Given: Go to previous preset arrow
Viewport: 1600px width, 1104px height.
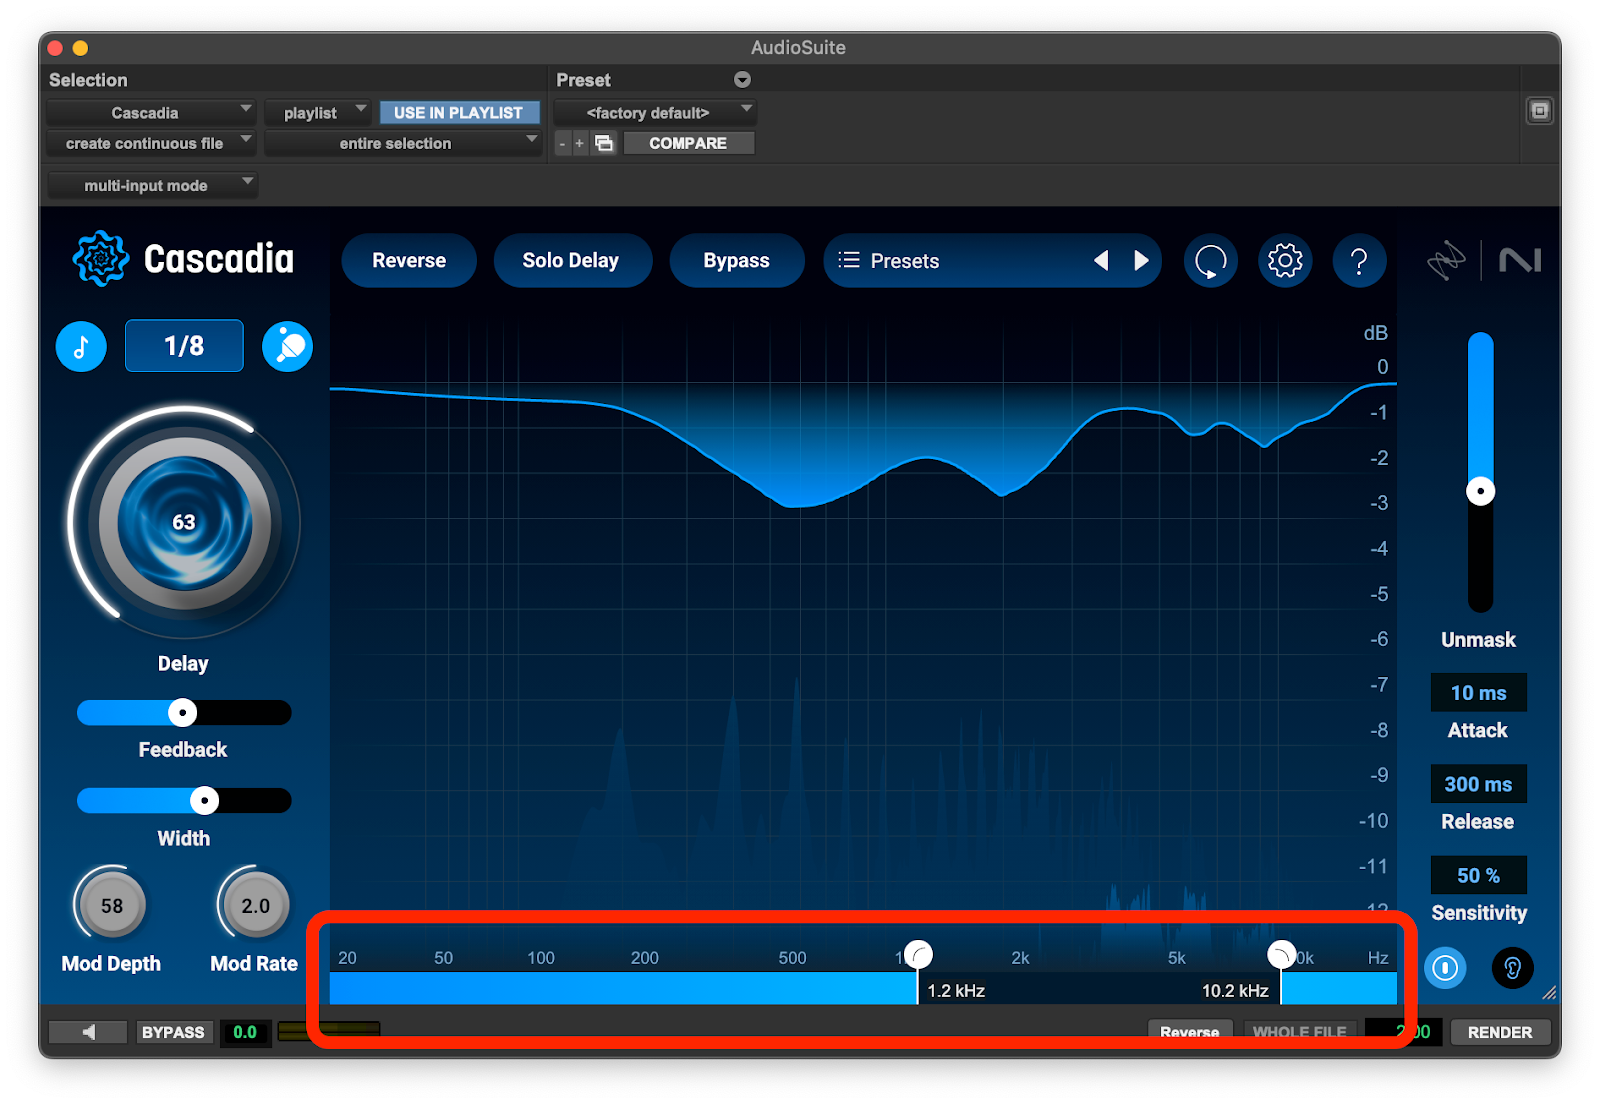Looking at the screenshot, I should (1101, 261).
